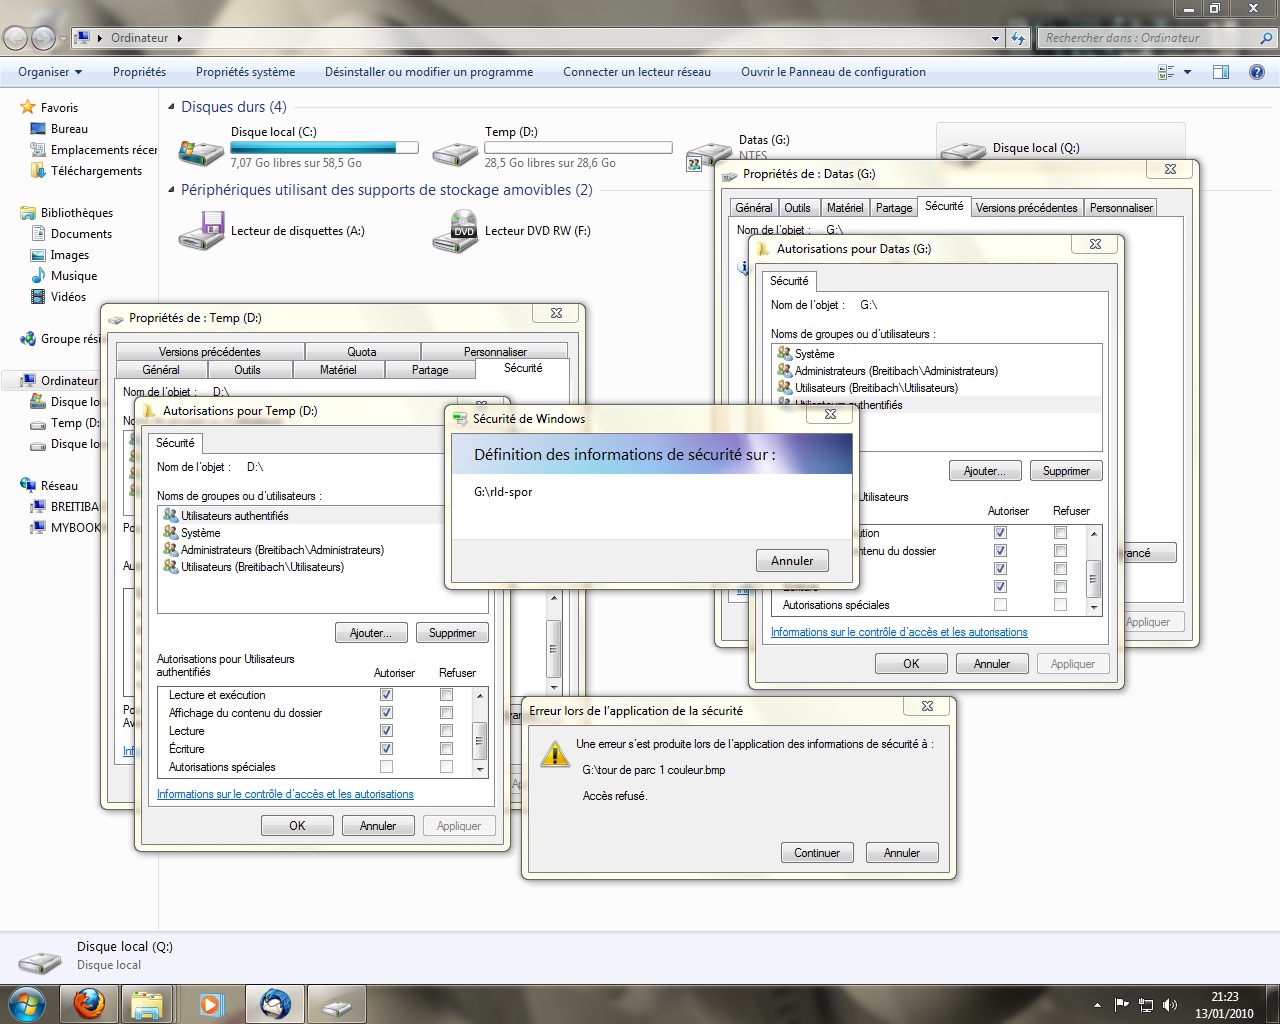Expand the breadcrumb arrow before Ordinateur

pos(100,38)
